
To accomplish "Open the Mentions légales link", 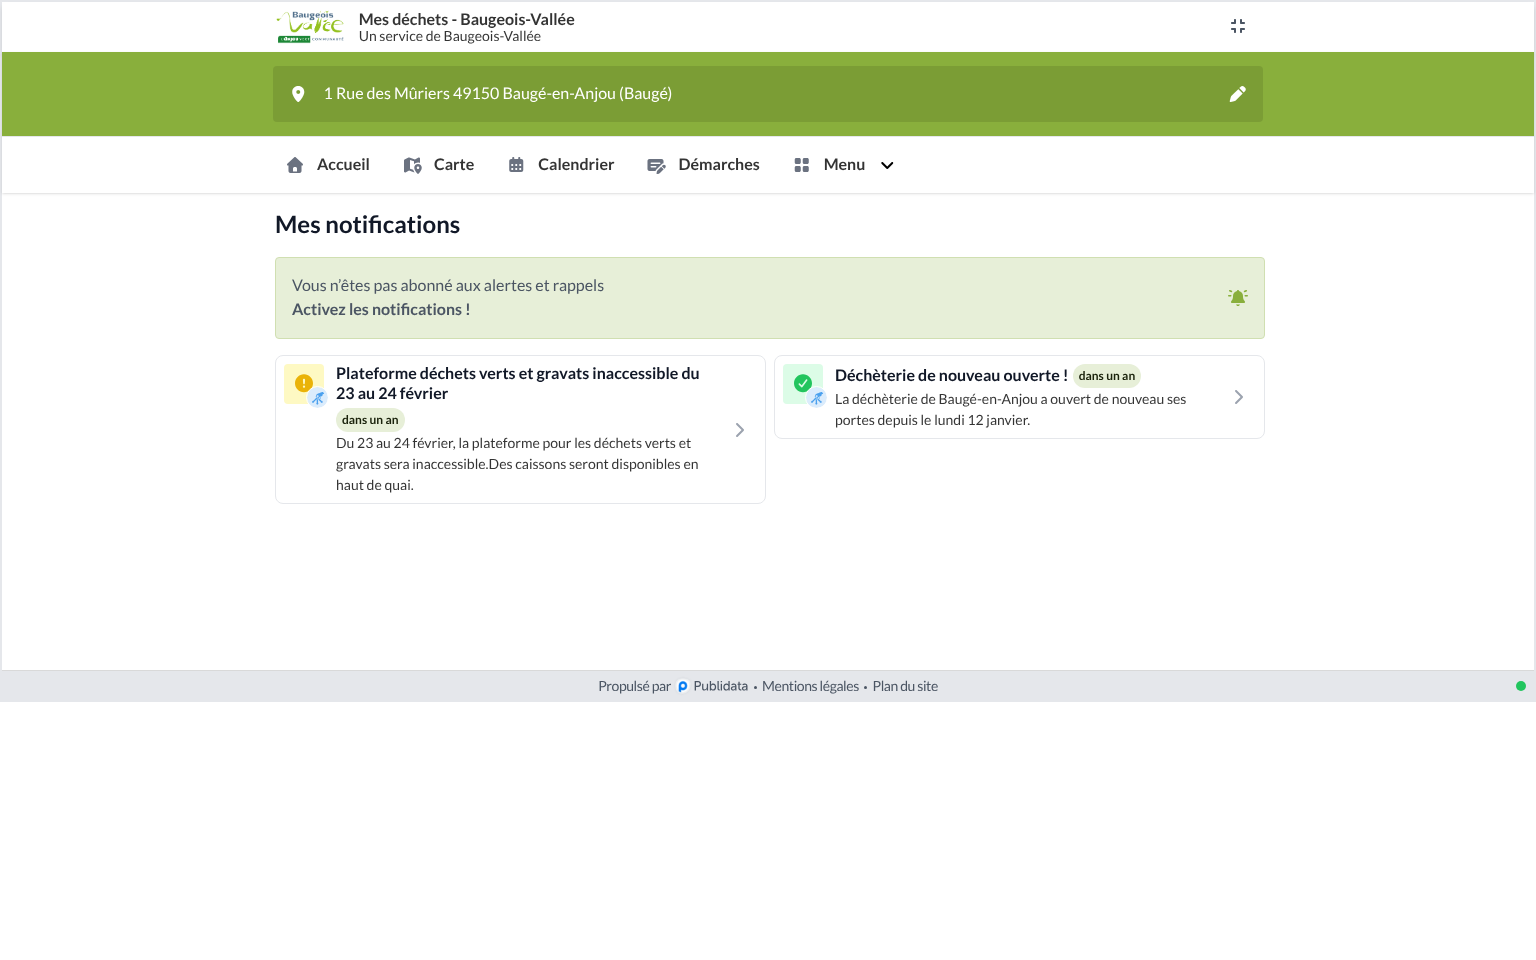I will pyautogui.click(x=810, y=686).
